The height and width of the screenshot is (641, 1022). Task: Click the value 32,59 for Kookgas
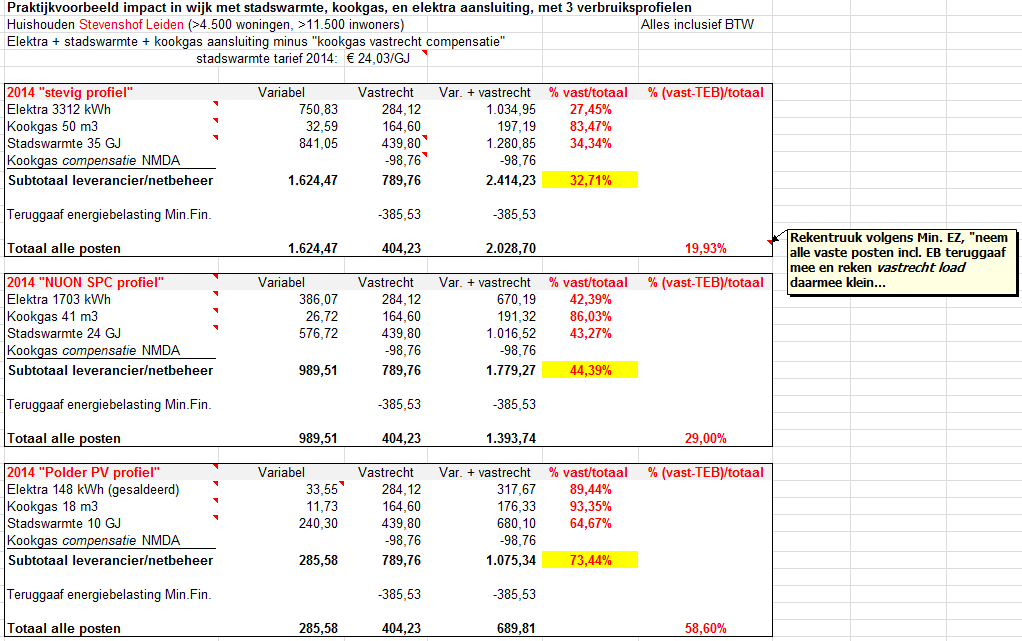322,127
